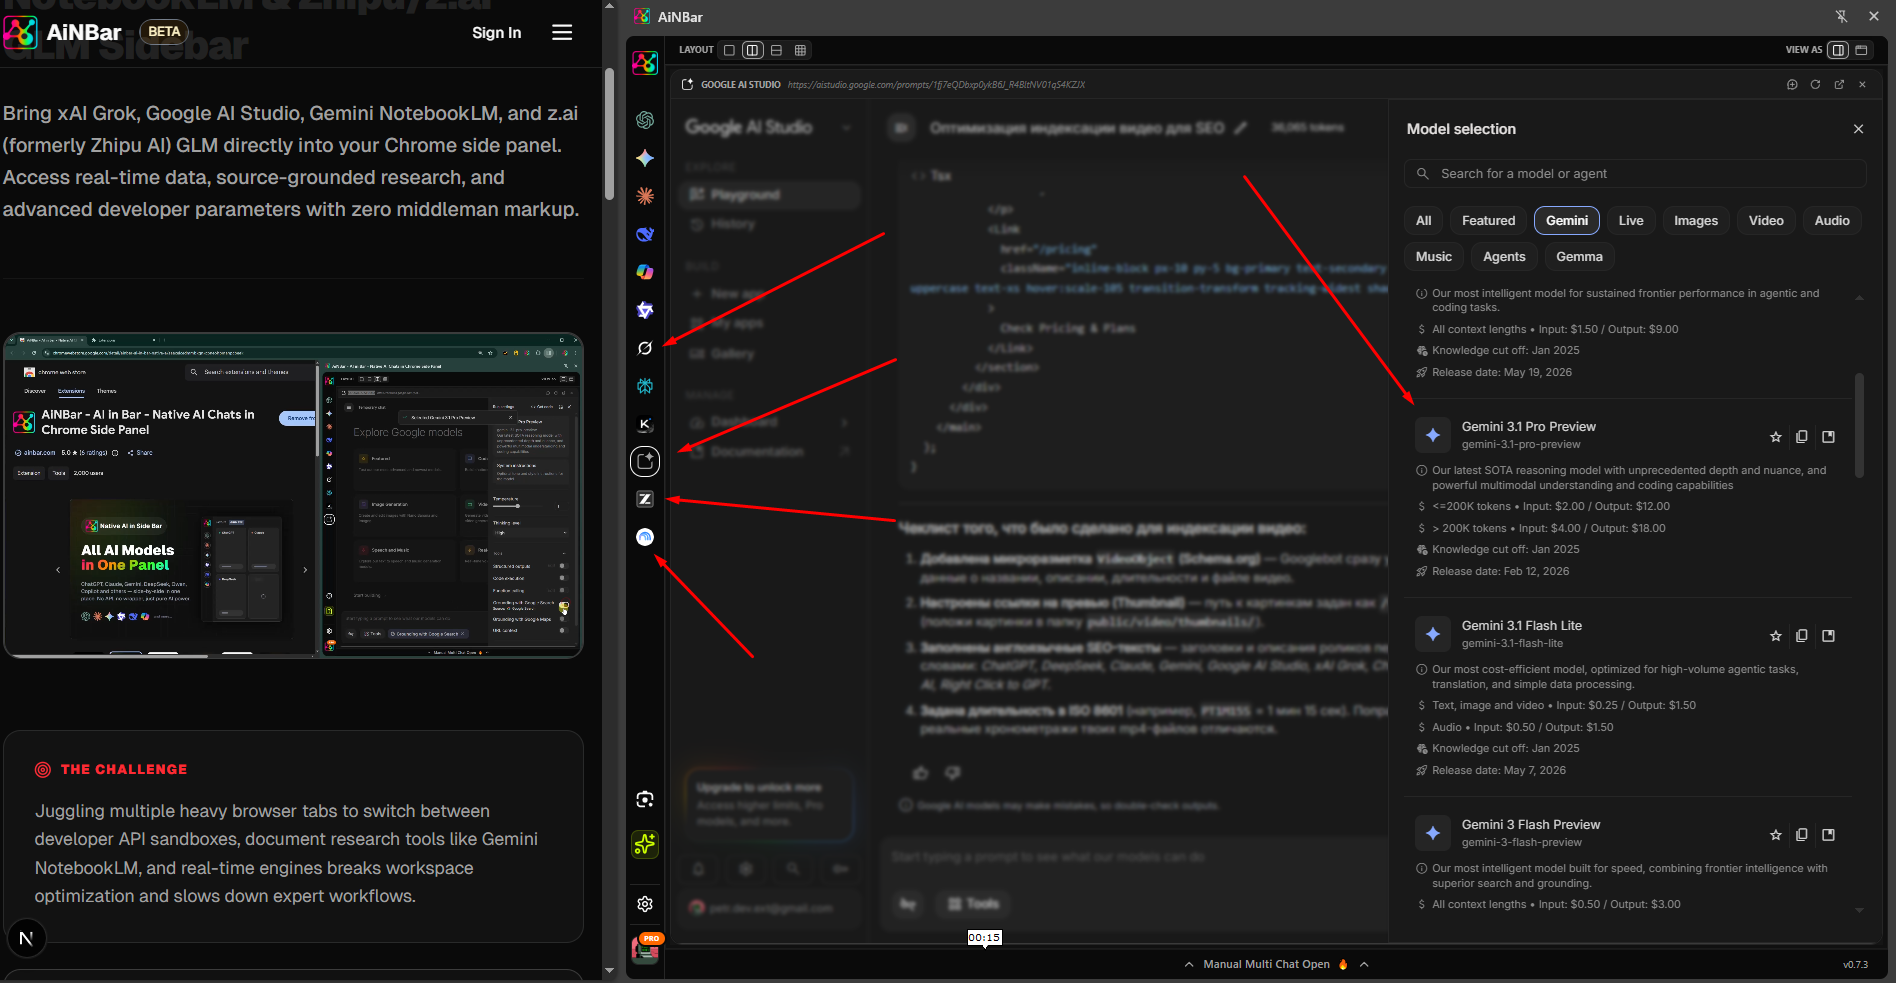Select the All model filter tab
The height and width of the screenshot is (983, 1896).
[x=1424, y=221]
